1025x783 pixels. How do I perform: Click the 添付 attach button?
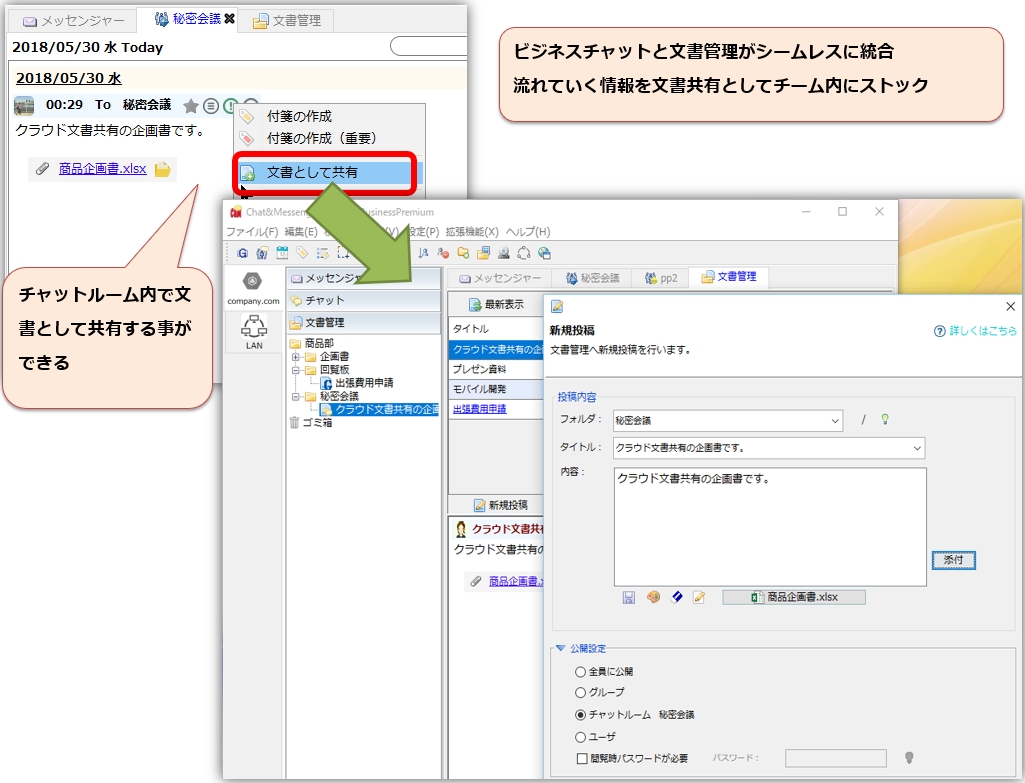(x=952, y=560)
